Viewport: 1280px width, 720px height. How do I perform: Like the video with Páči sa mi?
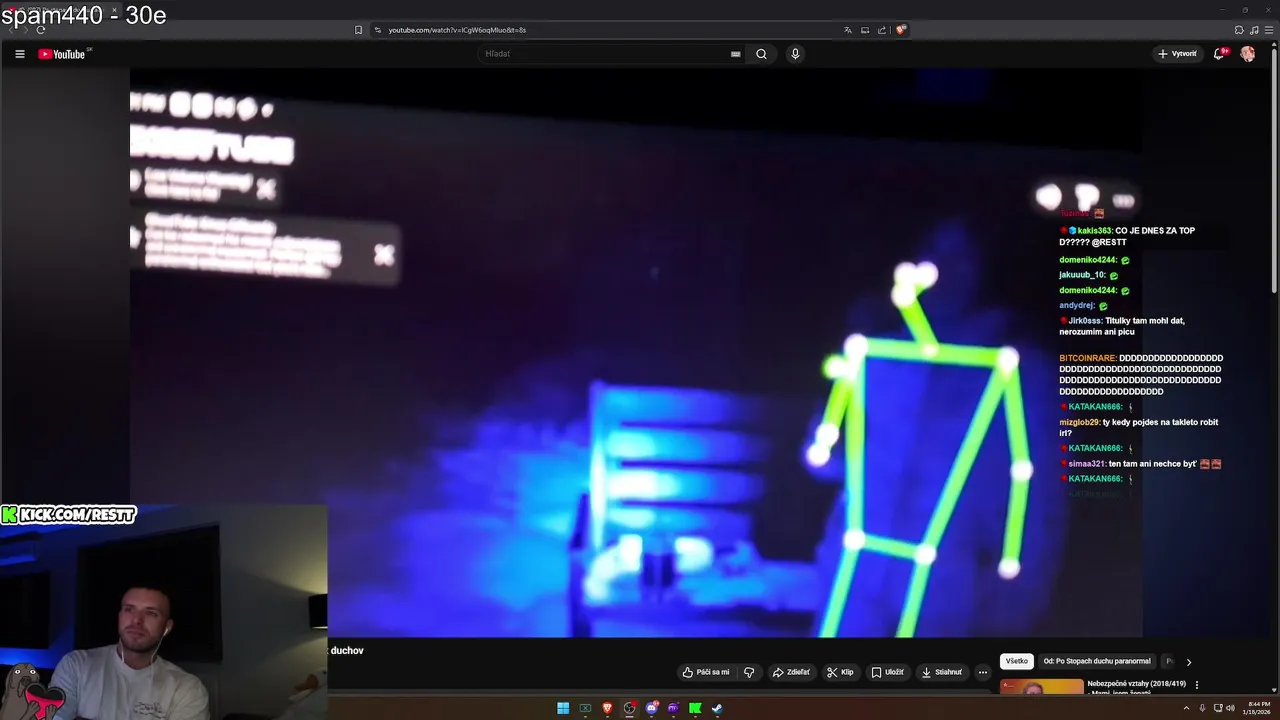coord(706,672)
